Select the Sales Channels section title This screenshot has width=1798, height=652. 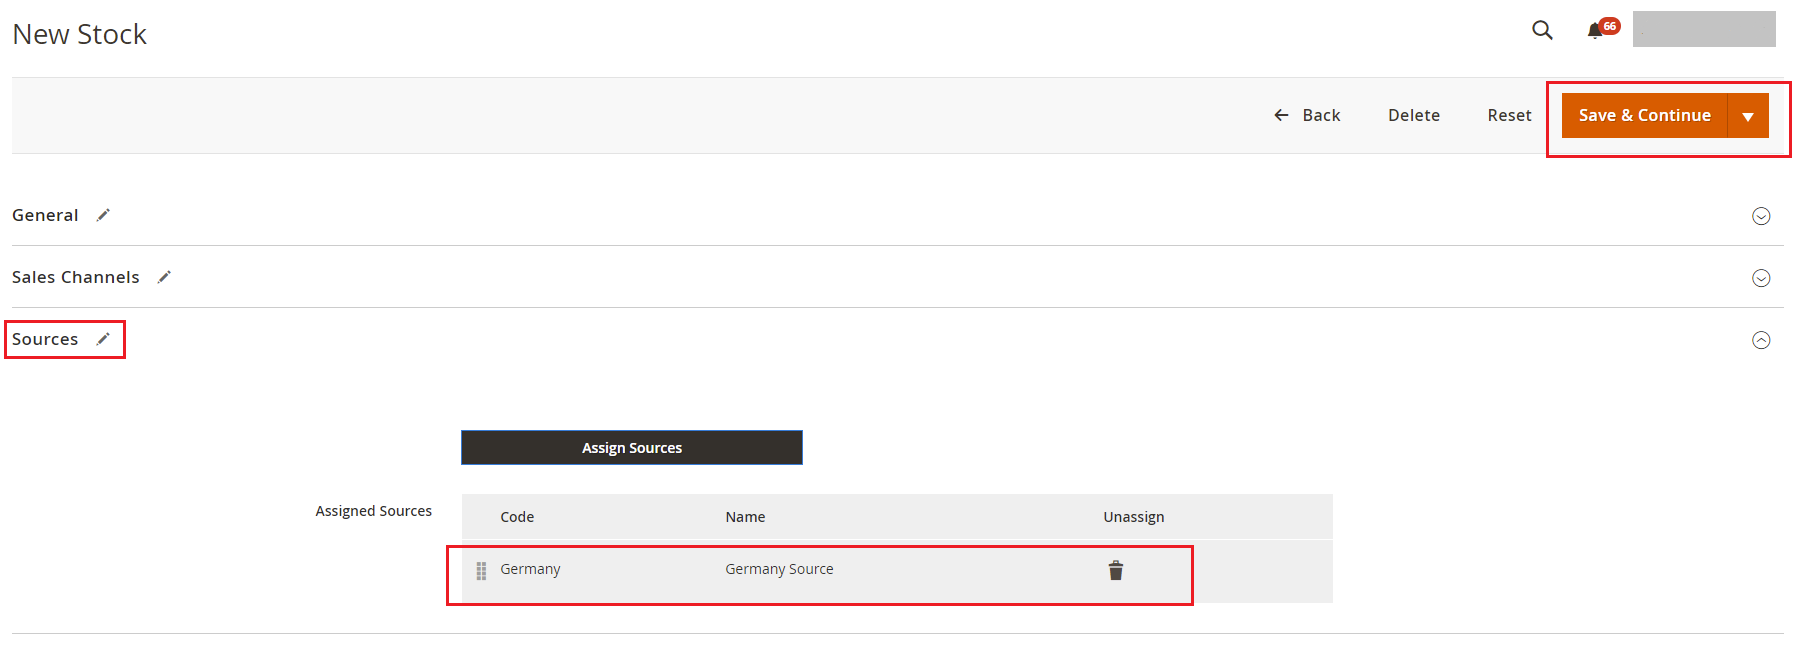76,277
